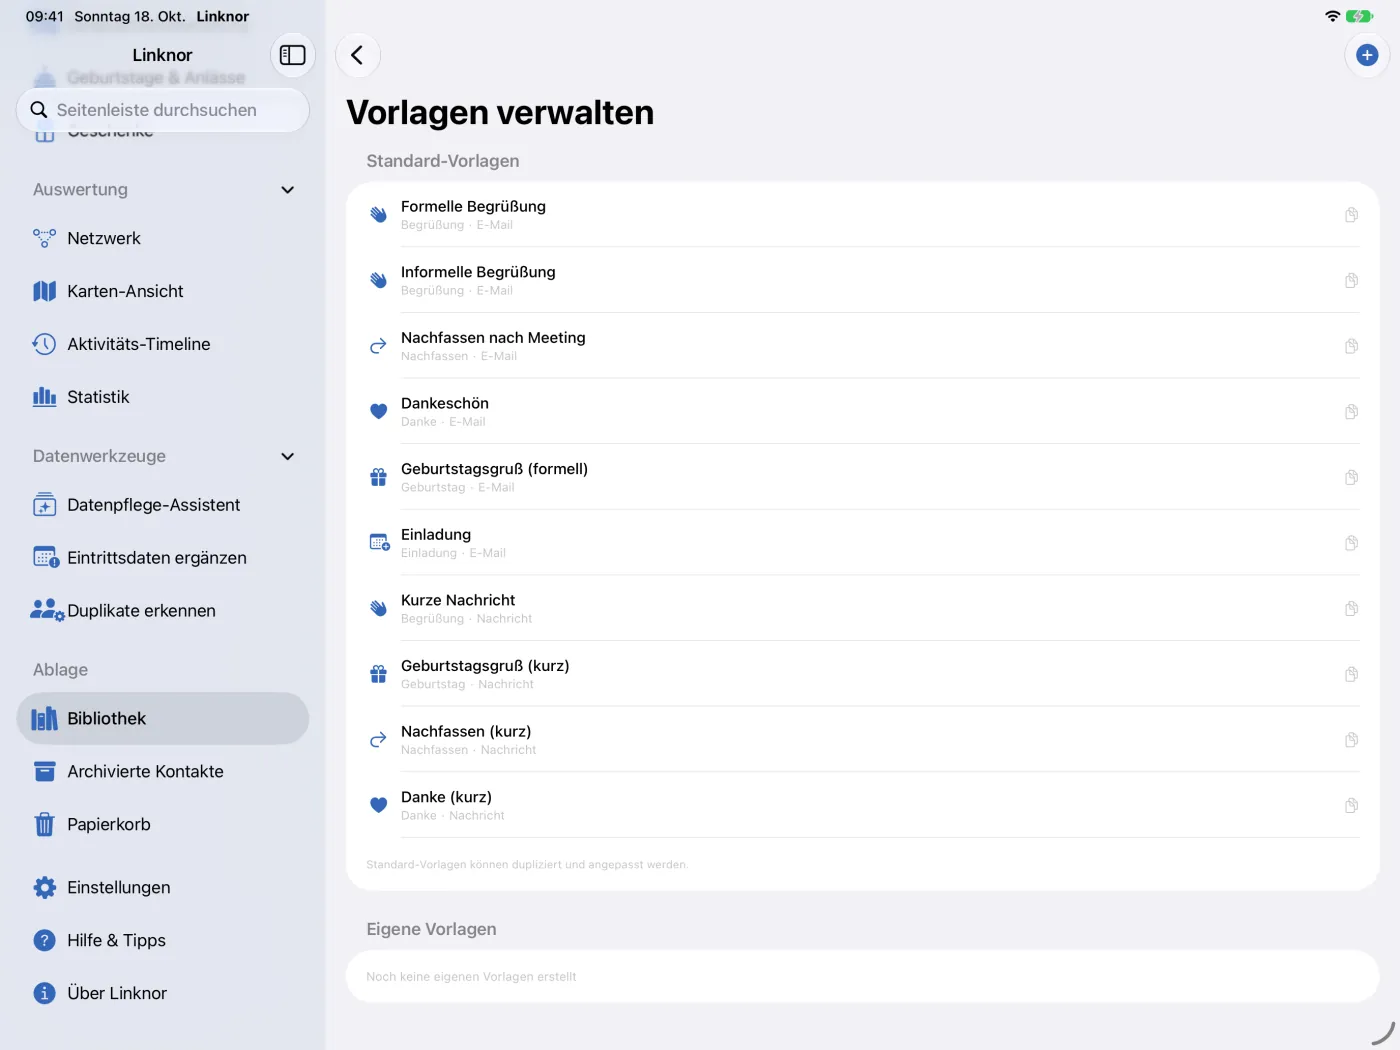Open Einstellungen from sidebar
Screen dimensions: 1400x1050
(x=163, y=888)
